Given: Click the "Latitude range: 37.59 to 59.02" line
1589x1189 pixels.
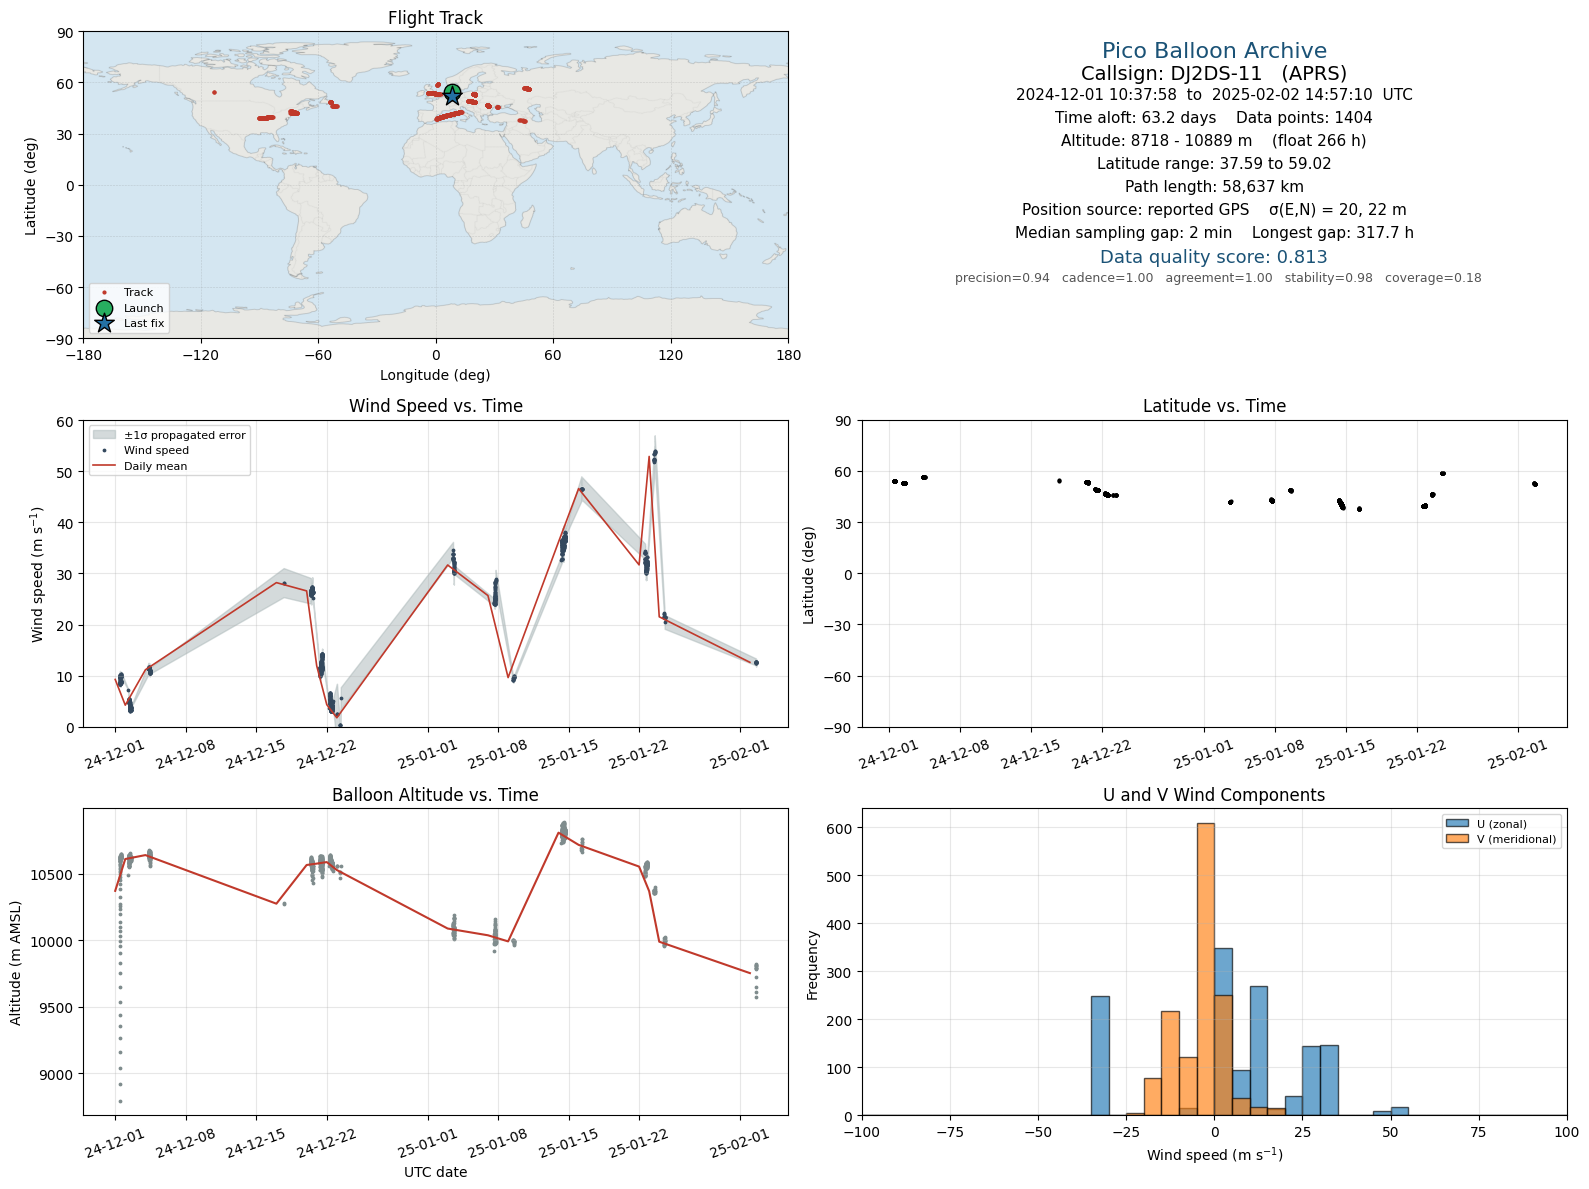Looking at the screenshot, I should coord(1214,164).
